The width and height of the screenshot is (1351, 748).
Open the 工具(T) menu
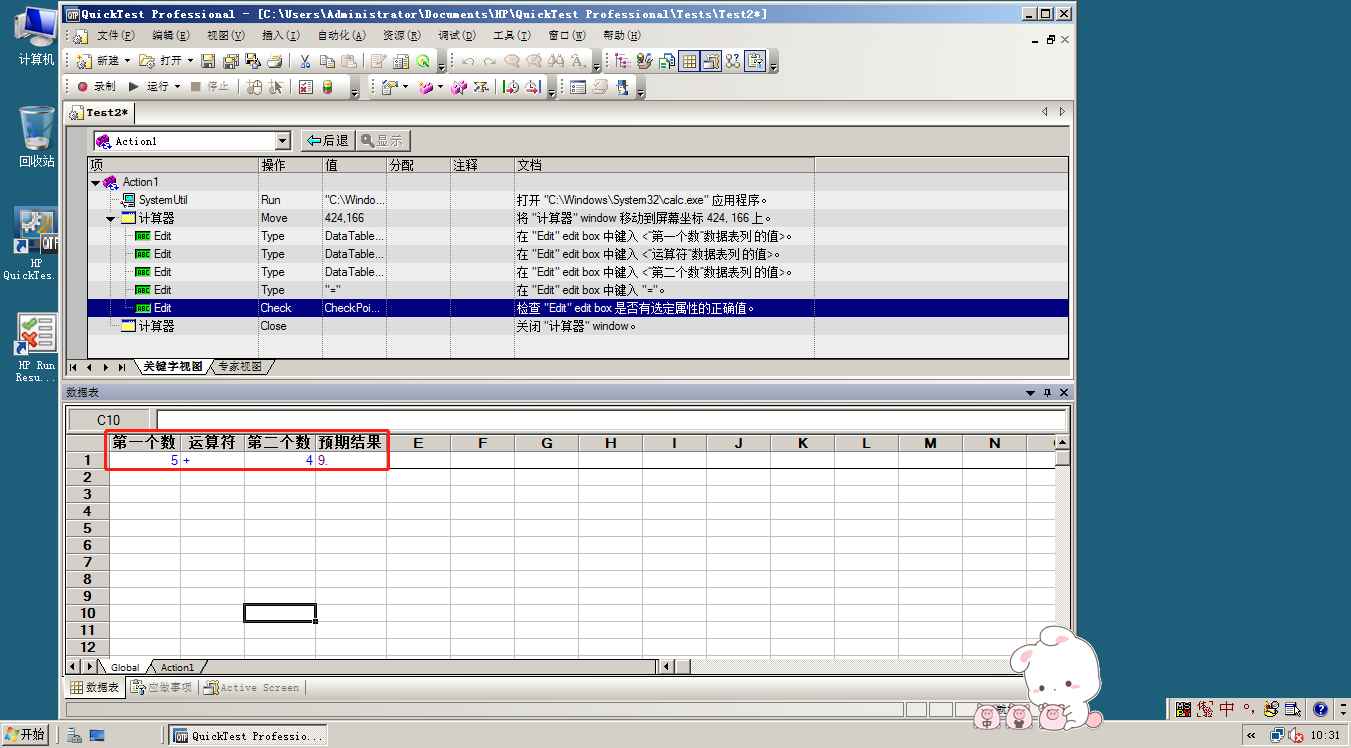[511, 35]
